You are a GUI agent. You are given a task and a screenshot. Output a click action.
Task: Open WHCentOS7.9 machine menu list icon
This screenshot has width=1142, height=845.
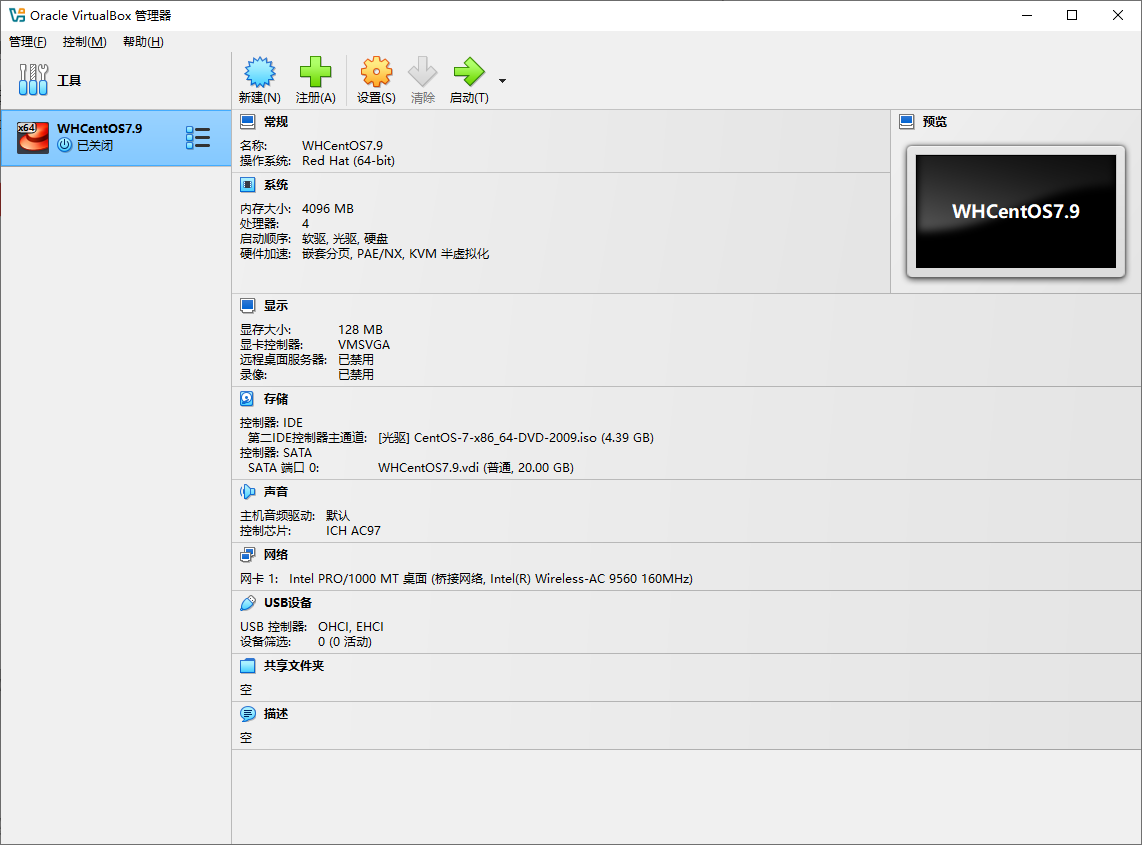pos(197,138)
